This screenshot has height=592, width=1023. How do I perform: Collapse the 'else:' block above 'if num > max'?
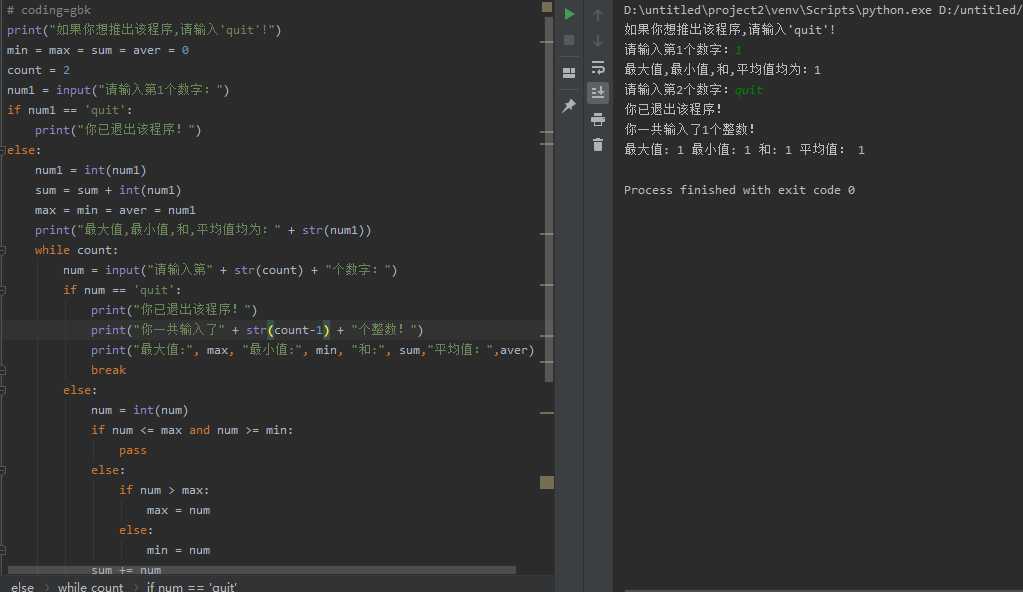[x=3, y=470]
